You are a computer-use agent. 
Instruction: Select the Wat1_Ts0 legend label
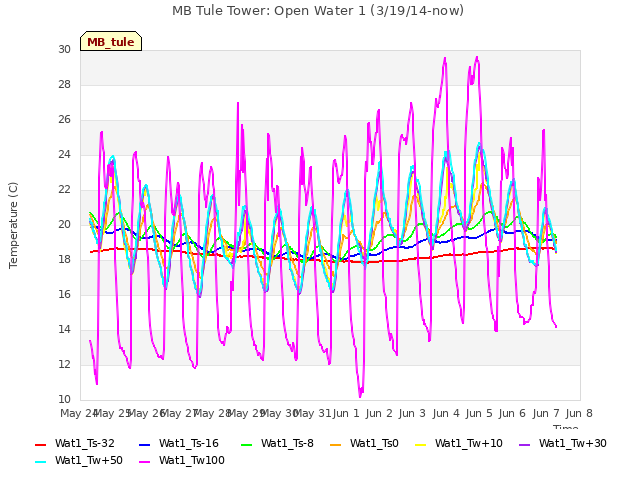374,443
